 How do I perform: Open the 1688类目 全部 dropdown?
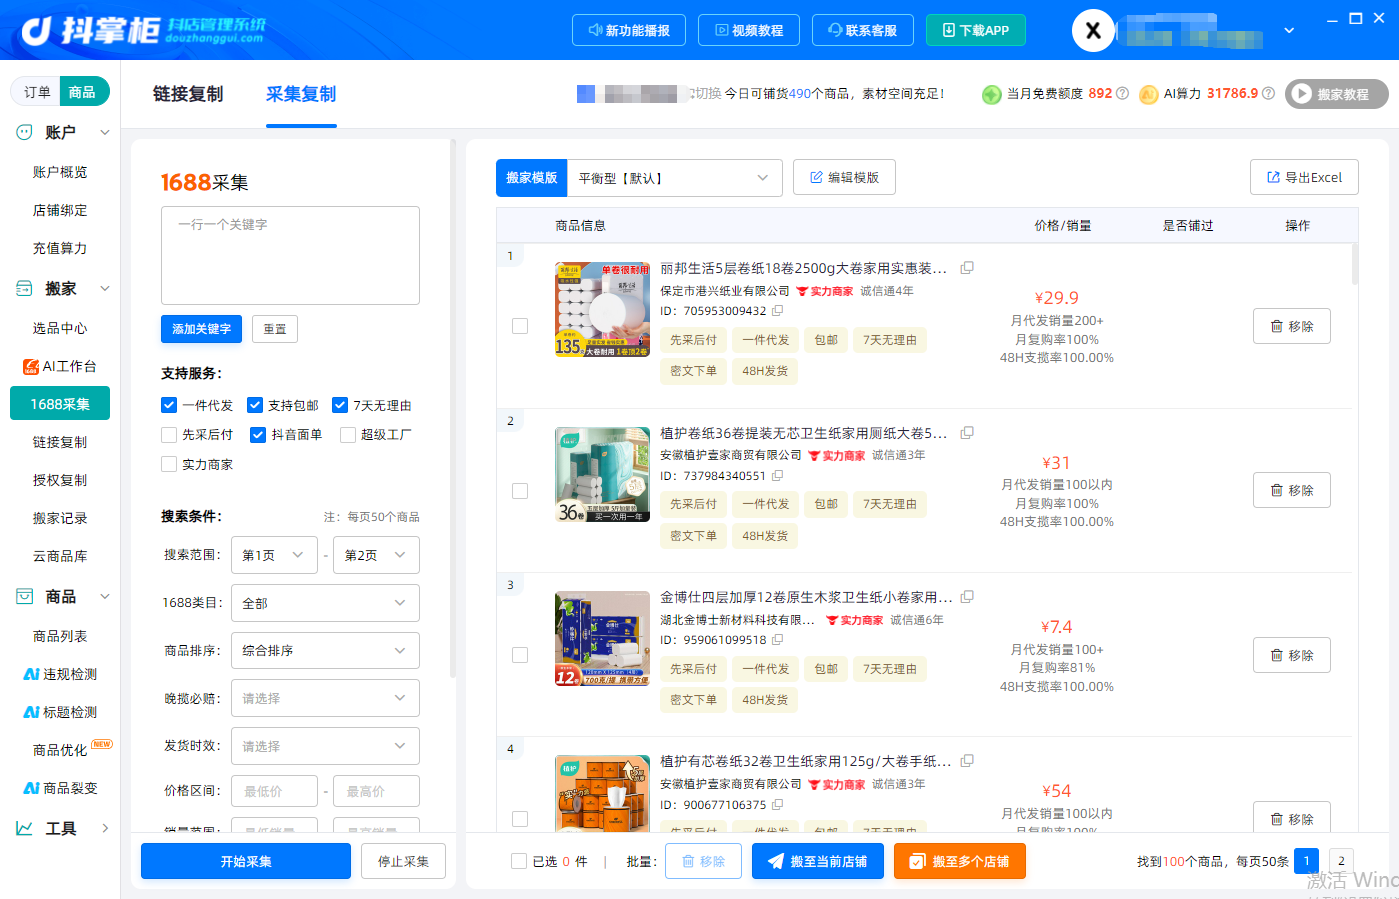pyautogui.click(x=325, y=603)
